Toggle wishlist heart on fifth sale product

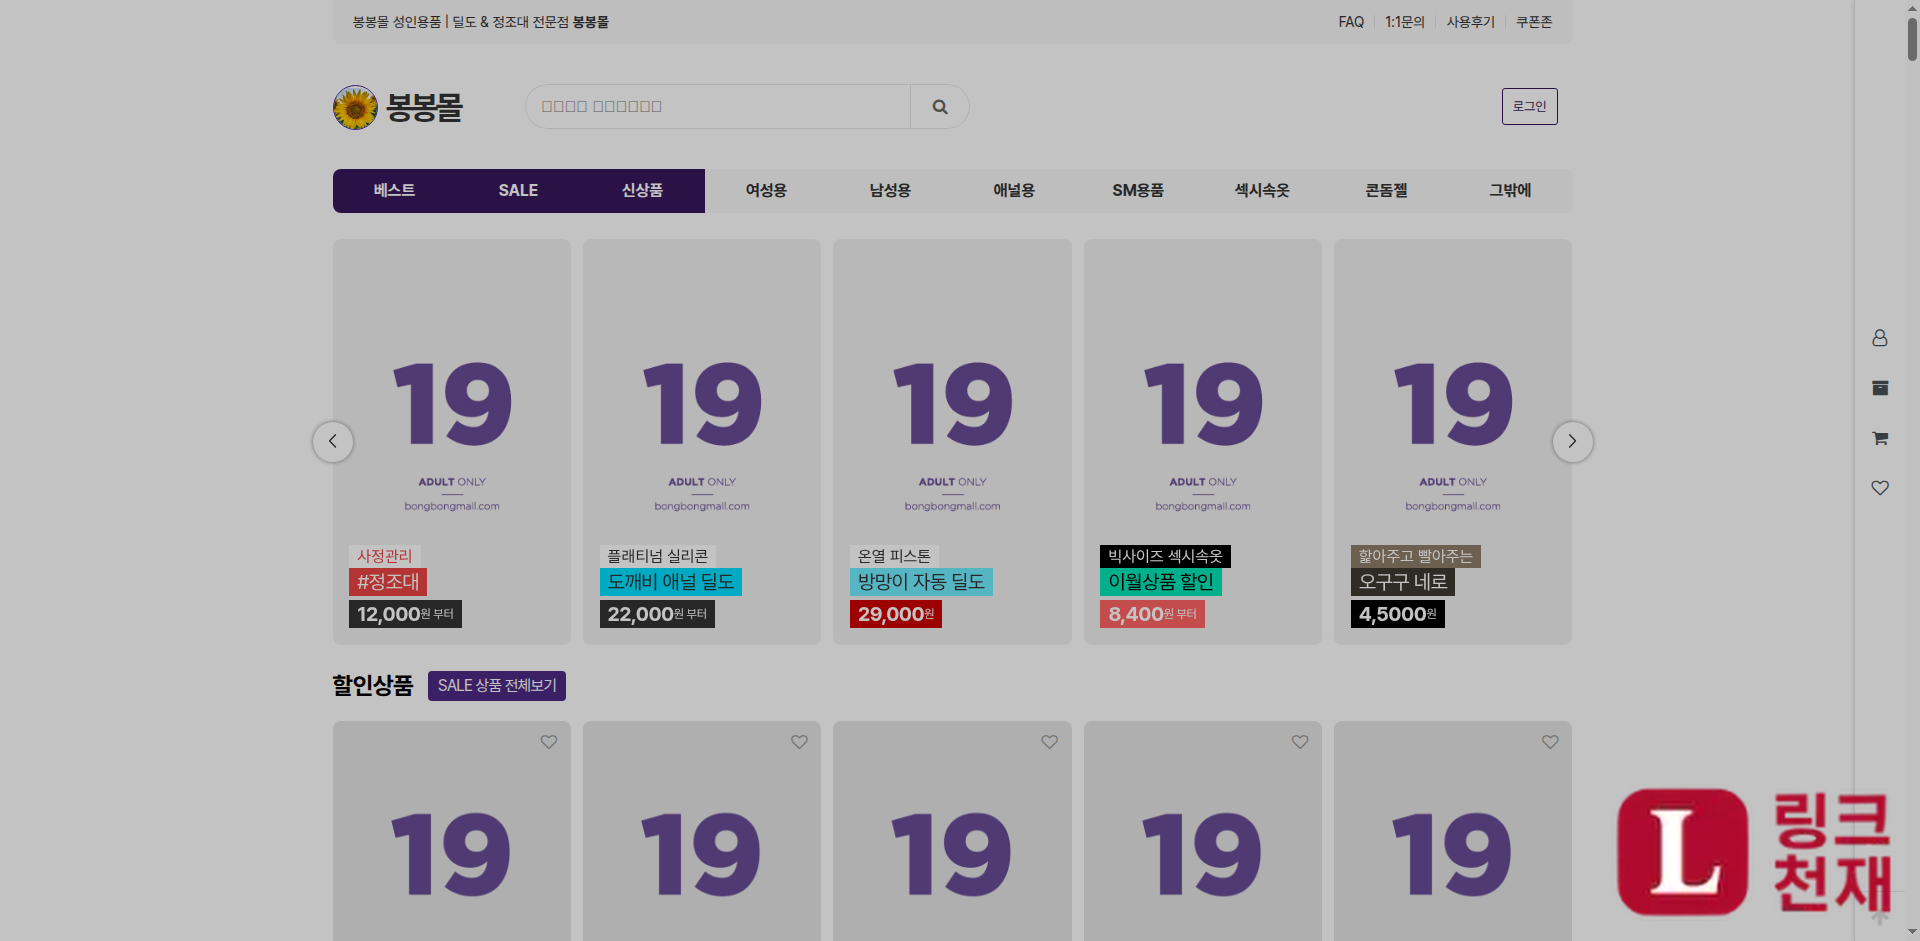click(1550, 742)
